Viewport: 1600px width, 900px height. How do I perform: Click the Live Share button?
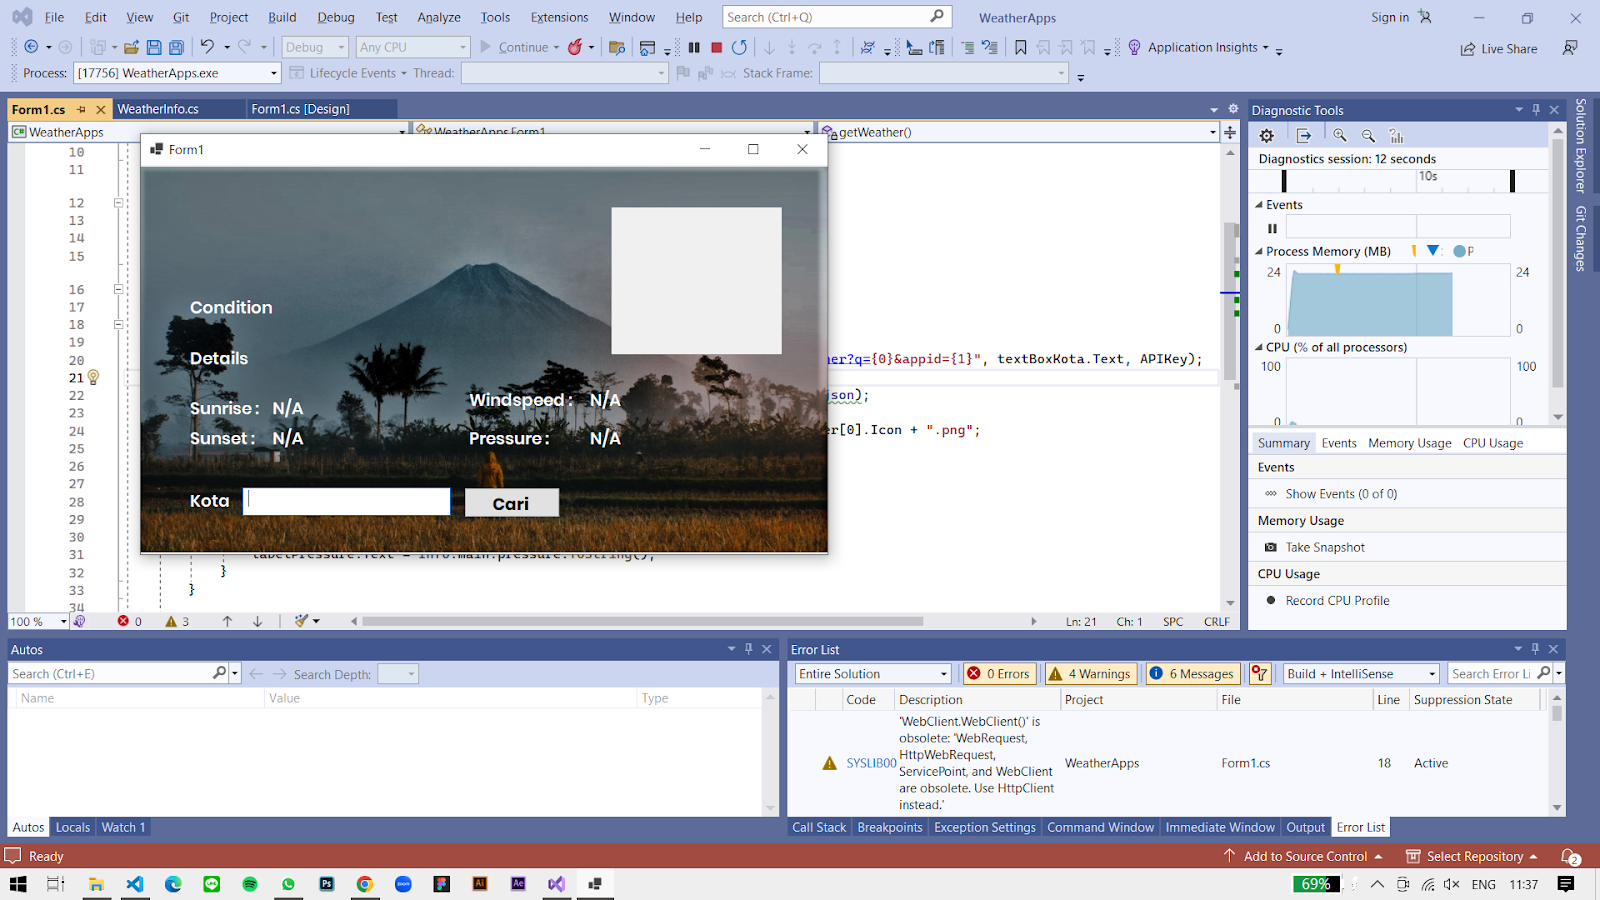[1499, 48]
